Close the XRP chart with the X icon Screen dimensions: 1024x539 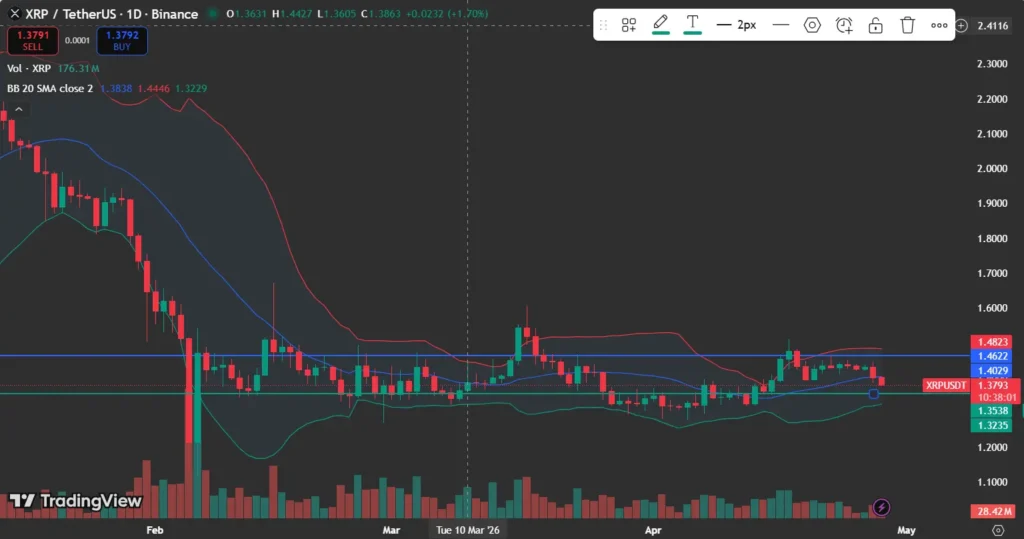pyautogui.click(x=14, y=14)
